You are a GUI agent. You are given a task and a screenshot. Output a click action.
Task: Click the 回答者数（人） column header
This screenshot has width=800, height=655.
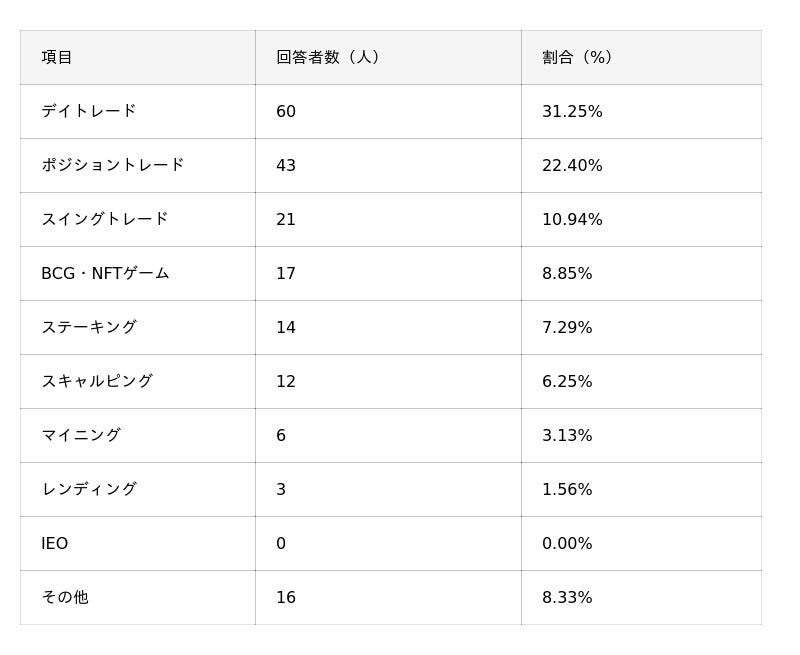[328, 58]
